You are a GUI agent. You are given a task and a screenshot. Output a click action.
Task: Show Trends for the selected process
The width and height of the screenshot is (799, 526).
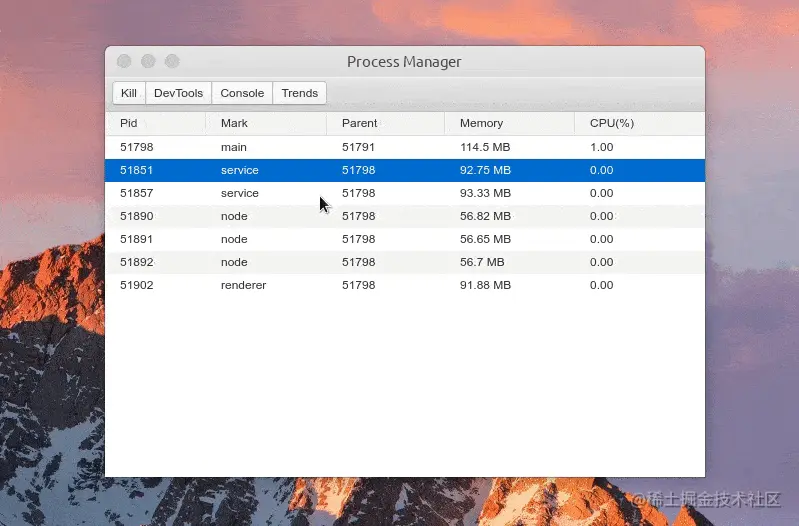pos(300,93)
